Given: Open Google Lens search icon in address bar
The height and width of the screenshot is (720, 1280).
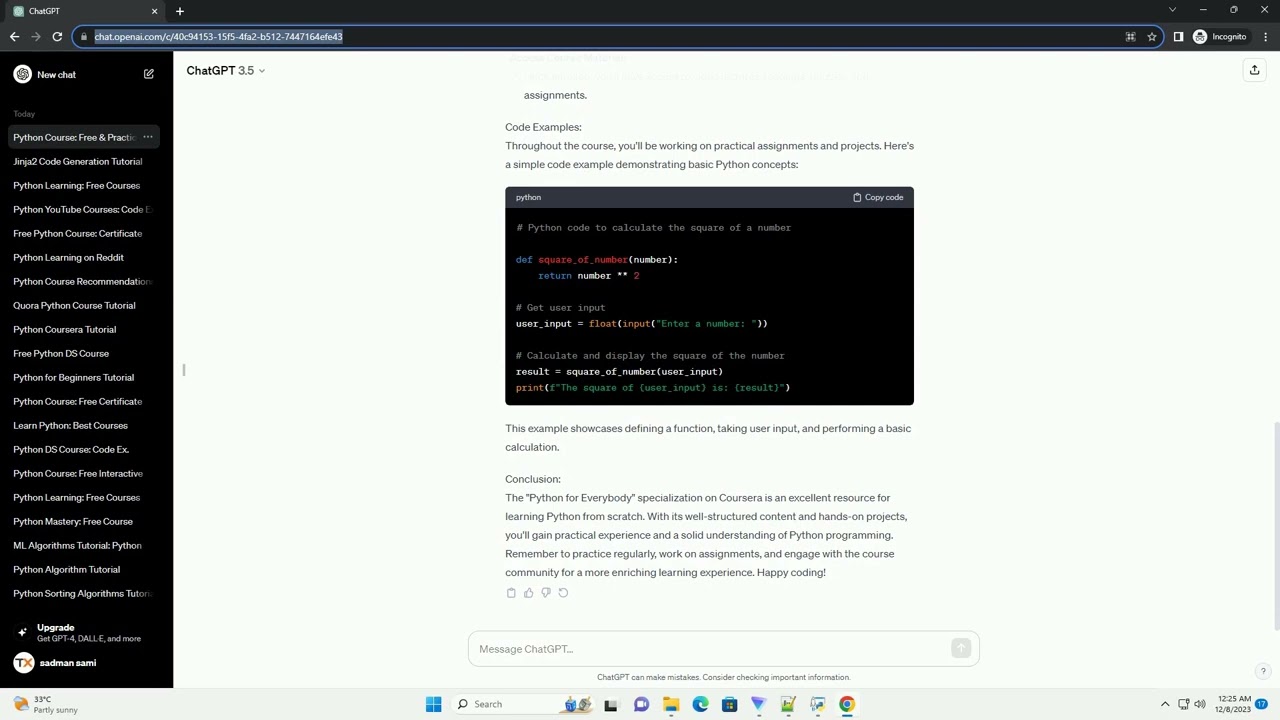Looking at the screenshot, I should tap(1130, 37).
